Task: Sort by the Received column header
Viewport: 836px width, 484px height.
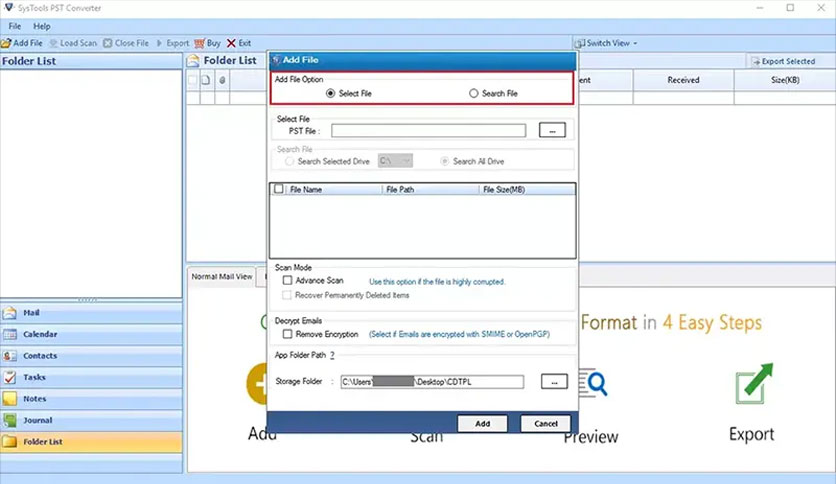Action: [684, 80]
